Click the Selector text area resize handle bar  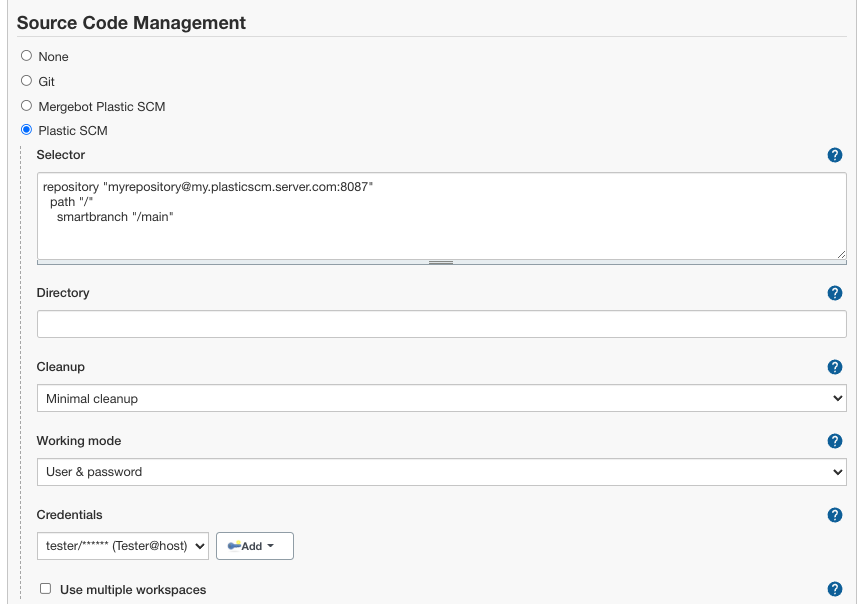pos(441,263)
